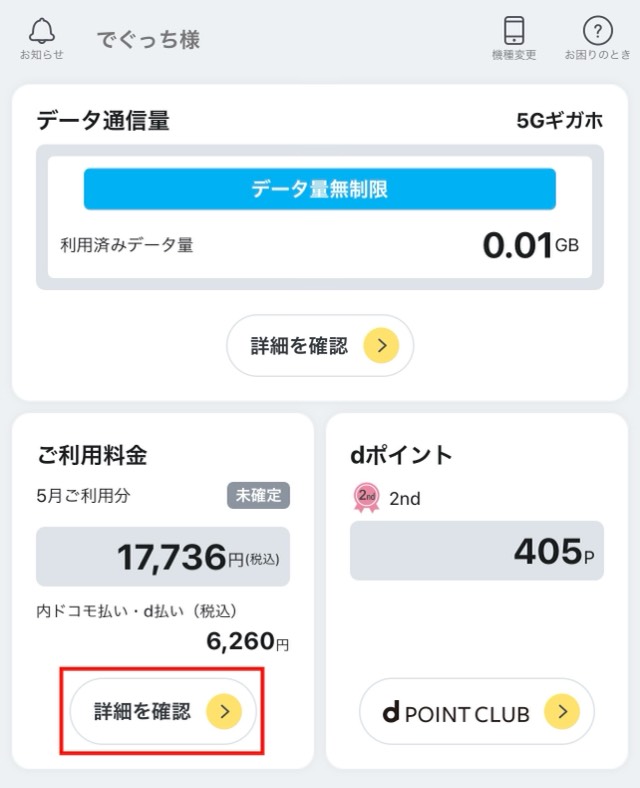This screenshot has height=788, width=640.
Task: Click the blue データ量無制限 bar
Action: (x=319, y=189)
